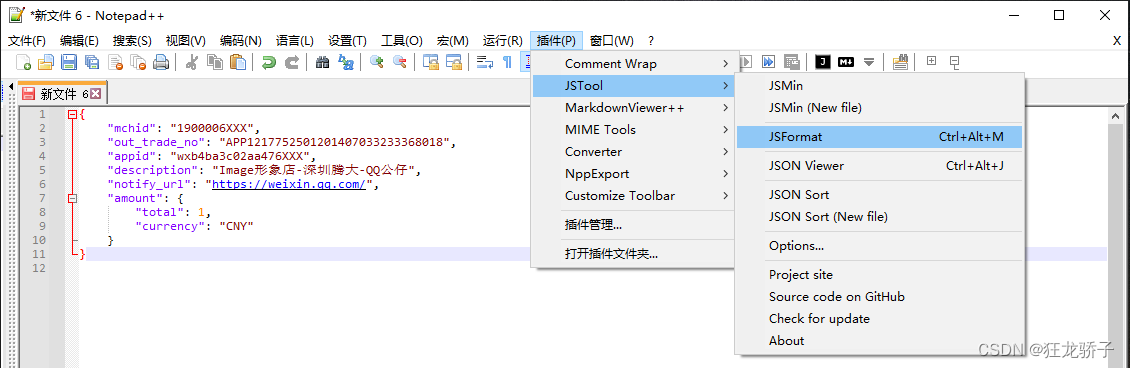Toggle synchronize horizontal scrolling icon
Viewport: 1130px width, 368px height.
pos(453,63)
